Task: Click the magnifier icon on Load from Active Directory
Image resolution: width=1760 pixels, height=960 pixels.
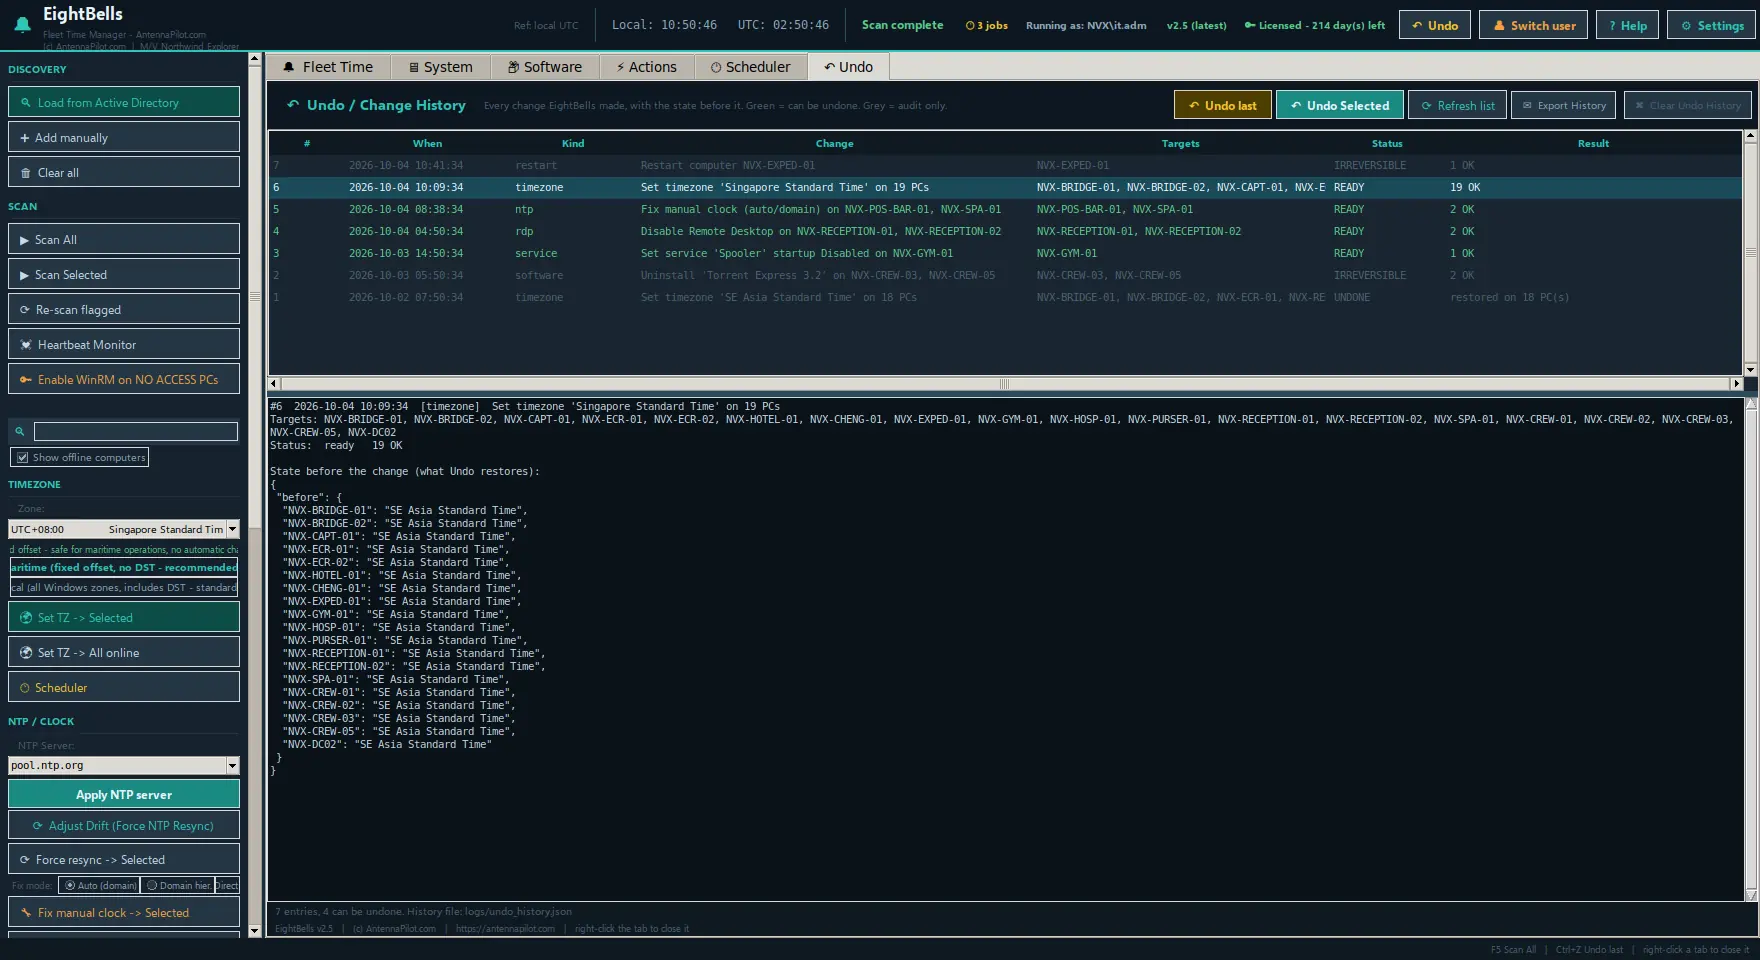Action: click(26, 103)
